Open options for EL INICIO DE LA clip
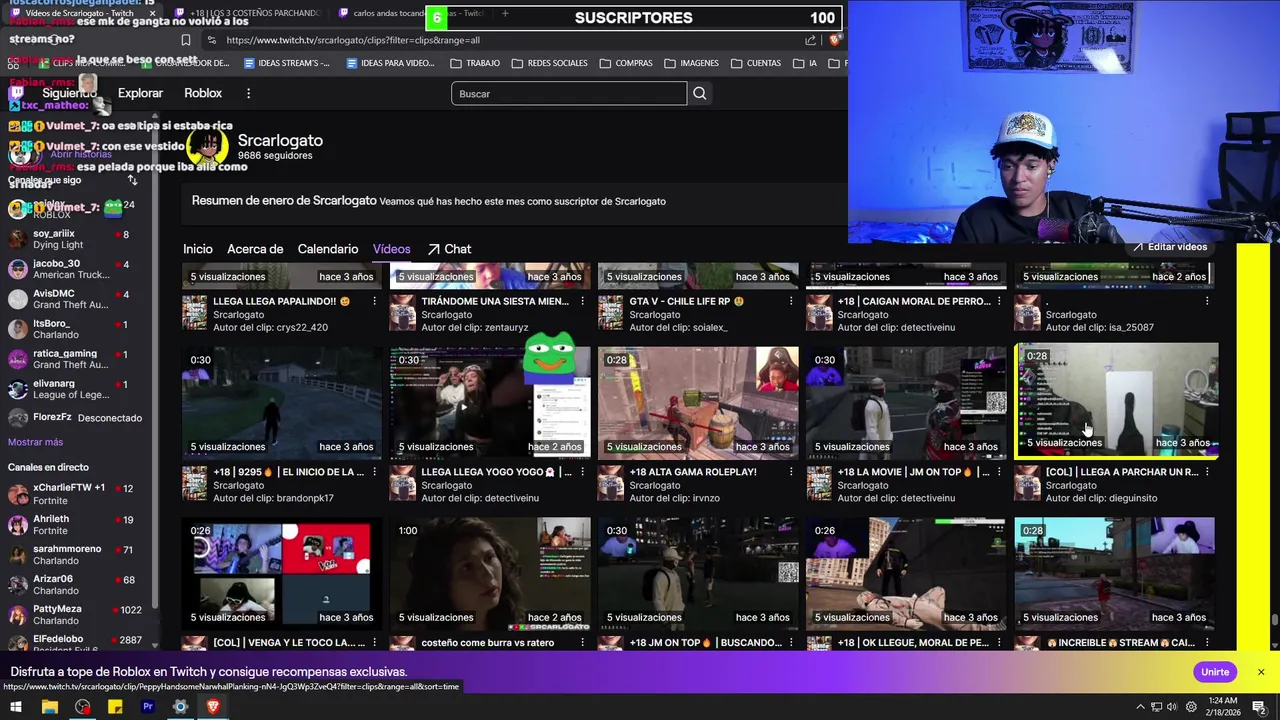 (x=374, y=472)
